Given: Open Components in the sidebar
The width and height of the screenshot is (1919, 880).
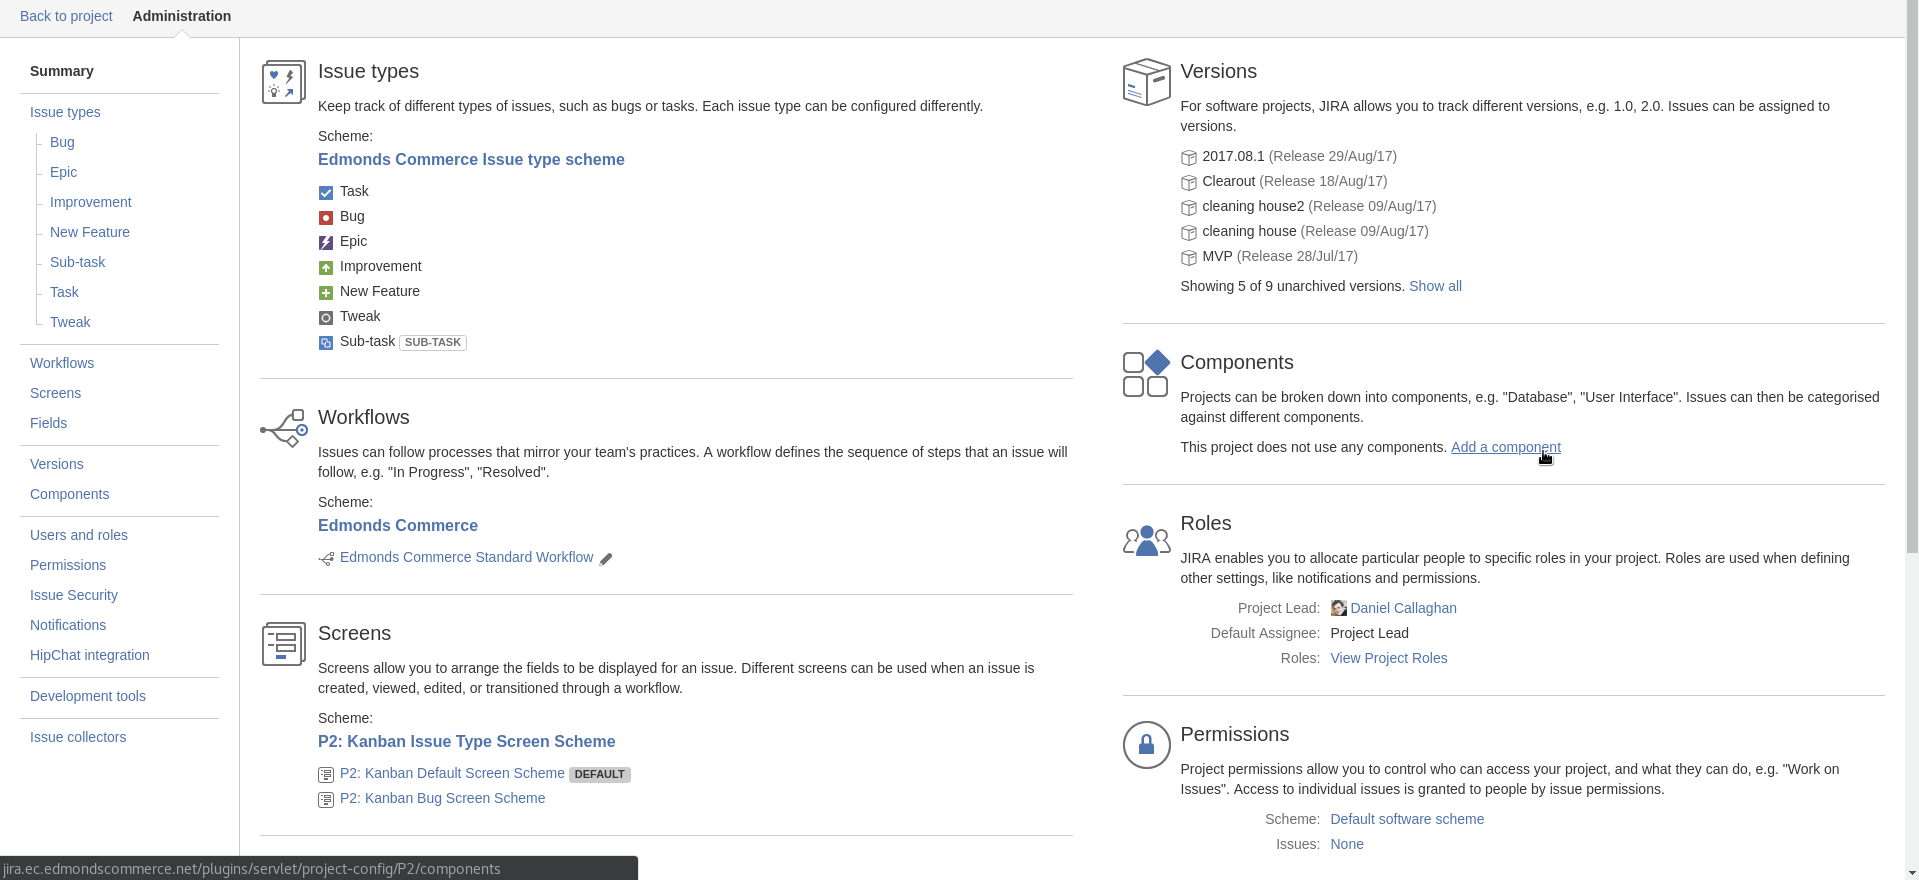Looking at the screenshot, I should [69, 494].
